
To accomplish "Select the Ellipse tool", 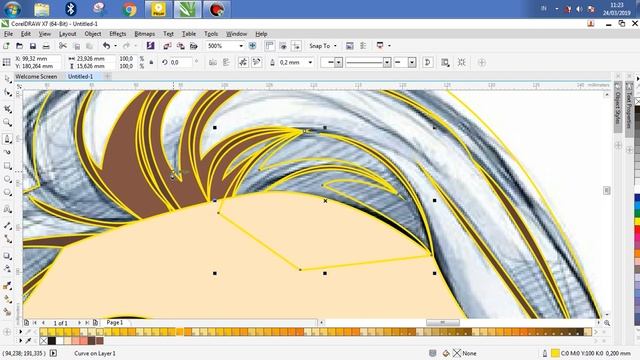I will [7, 179].
